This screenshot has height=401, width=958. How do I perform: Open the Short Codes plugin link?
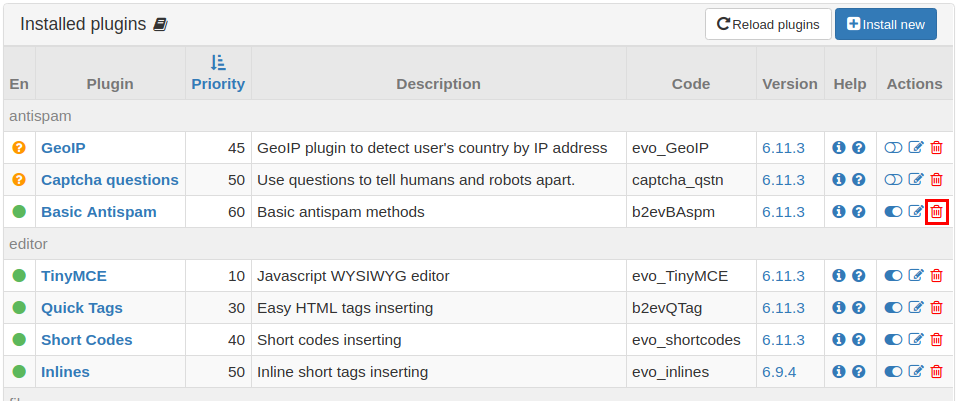tap(87, 340)
